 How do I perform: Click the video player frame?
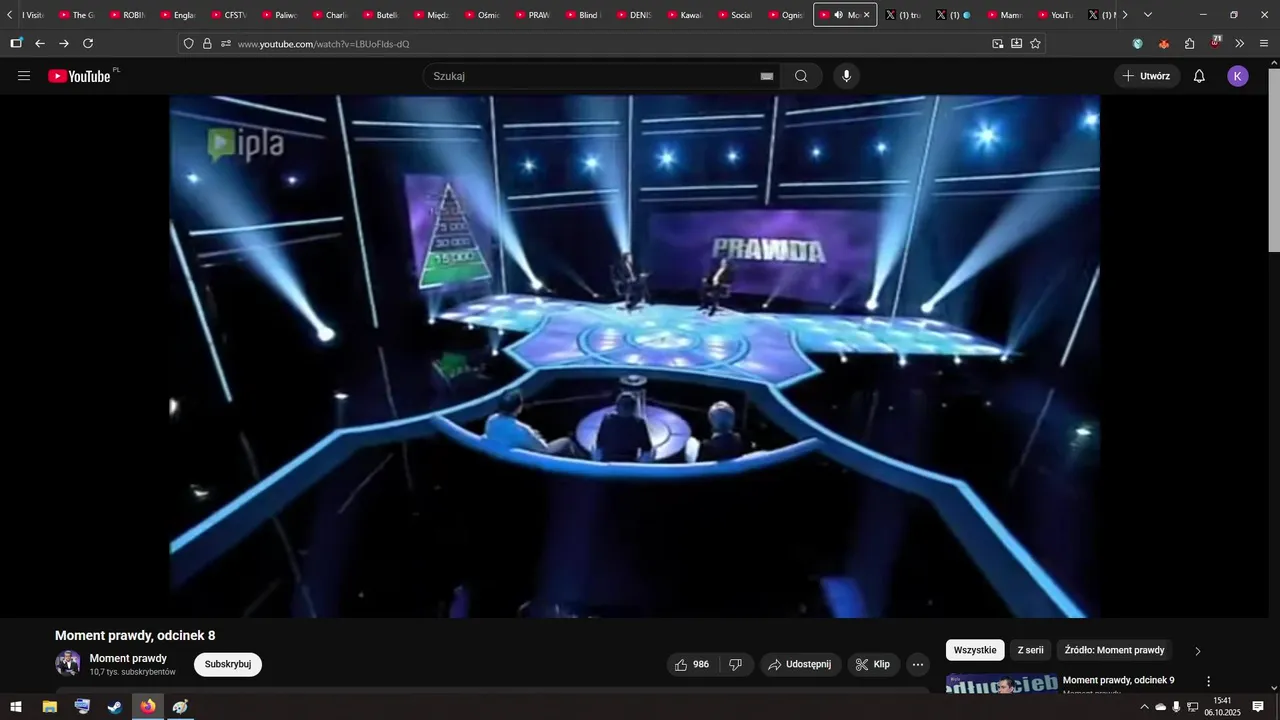634,356
